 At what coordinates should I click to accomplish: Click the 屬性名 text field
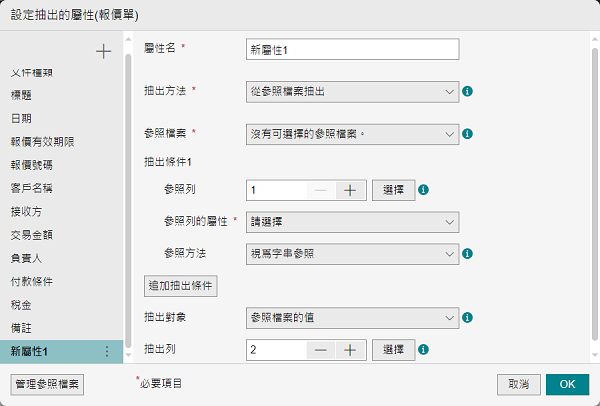[352, 49]
